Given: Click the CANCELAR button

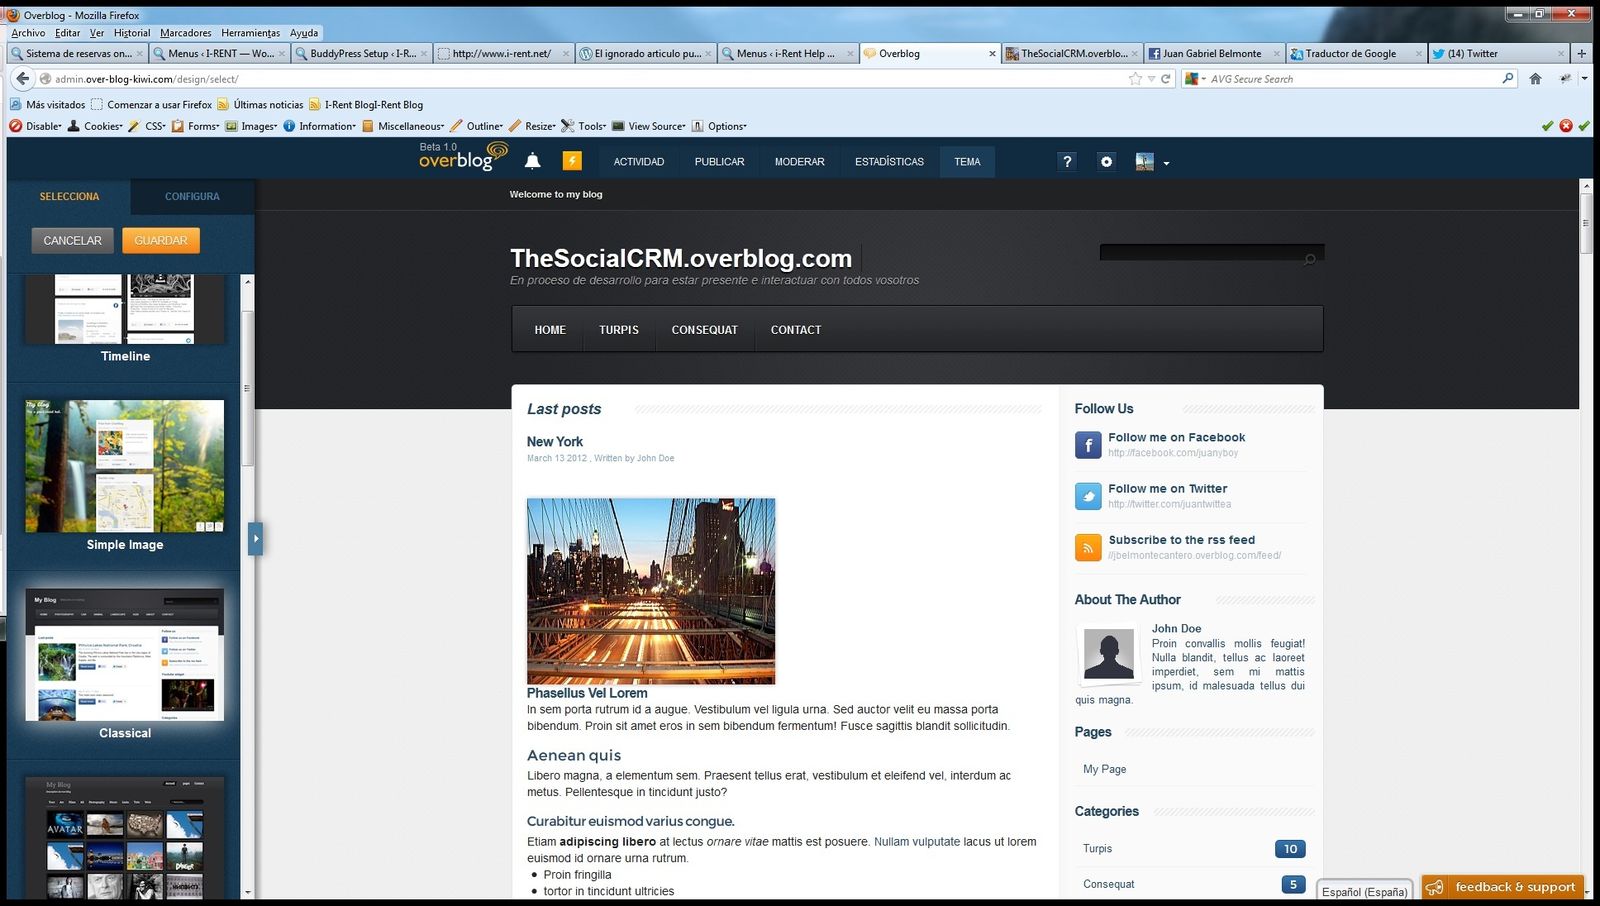Looking at the screenshot, I should [x=72, y=240].
